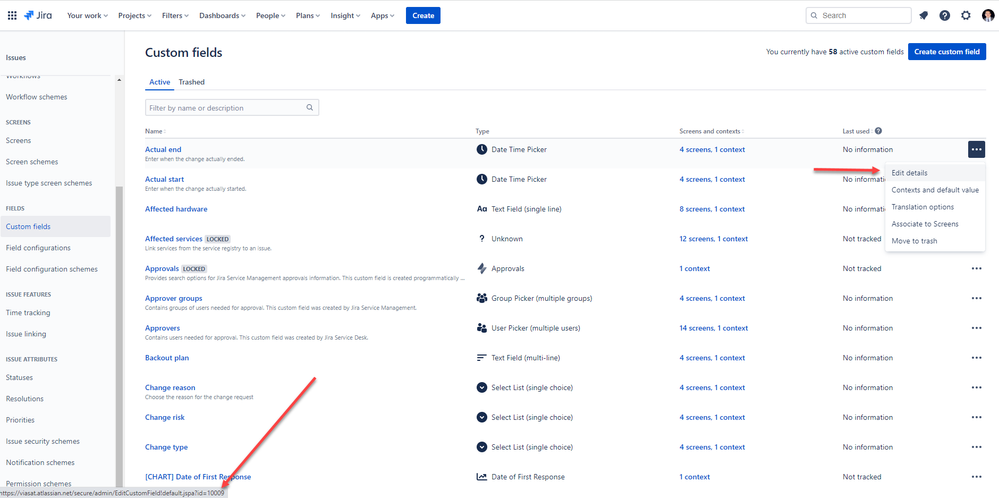This screenshot has width=999, height=498.
Task: Click the Approvals type icon
Action: coord(482,269)
